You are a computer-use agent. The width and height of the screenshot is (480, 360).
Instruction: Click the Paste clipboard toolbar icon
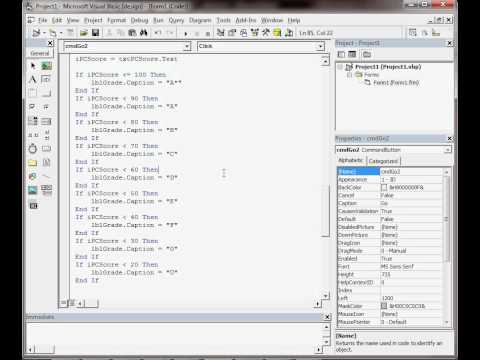(x=132, y=33)
